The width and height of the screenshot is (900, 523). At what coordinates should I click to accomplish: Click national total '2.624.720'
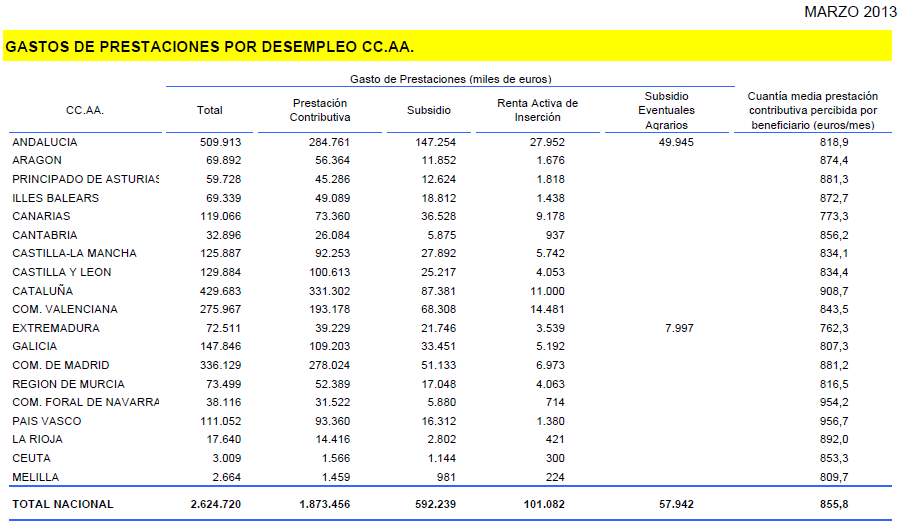(216, 505)
